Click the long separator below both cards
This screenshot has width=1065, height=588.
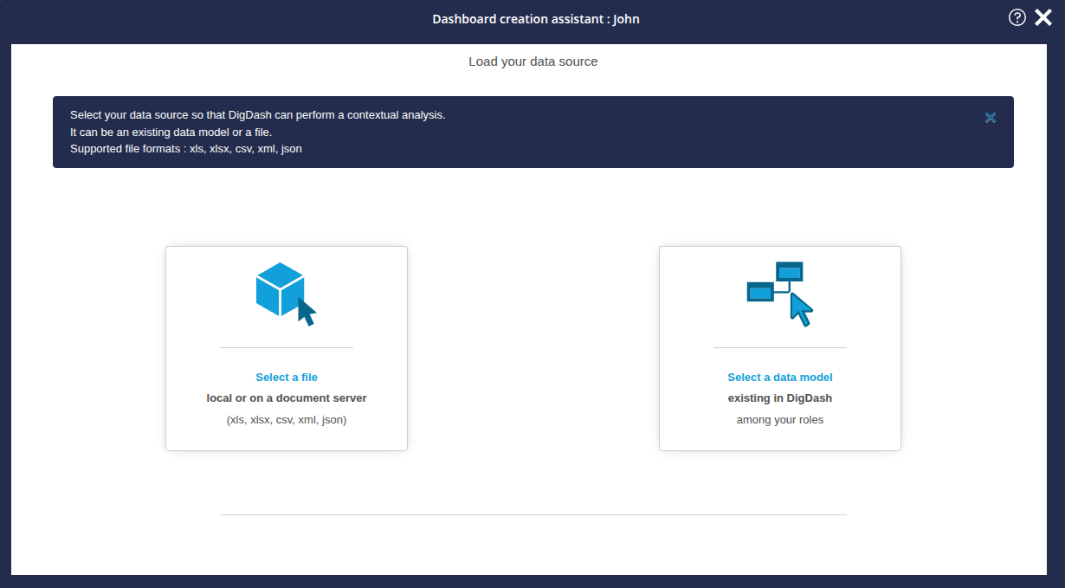(x=533, y=514)
